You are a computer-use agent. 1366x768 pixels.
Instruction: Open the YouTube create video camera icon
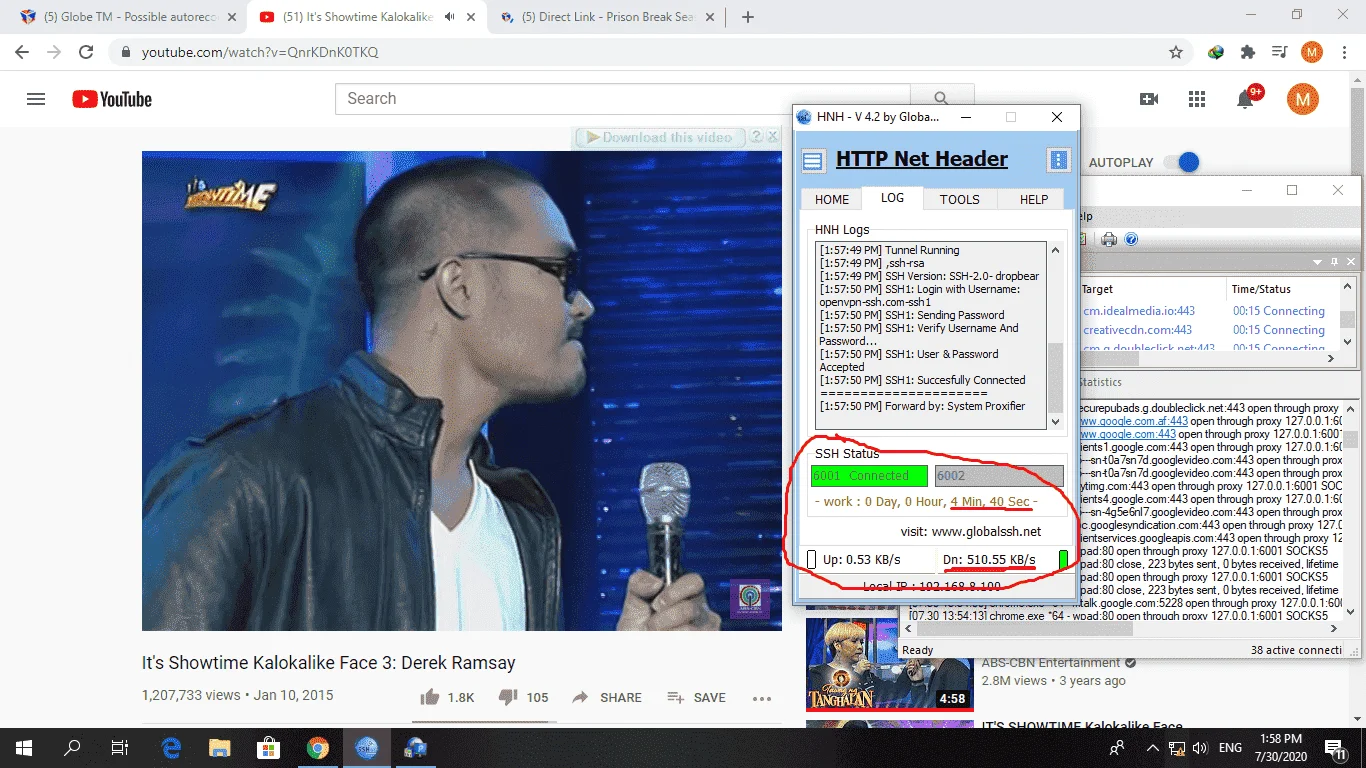click(1149, 99)
